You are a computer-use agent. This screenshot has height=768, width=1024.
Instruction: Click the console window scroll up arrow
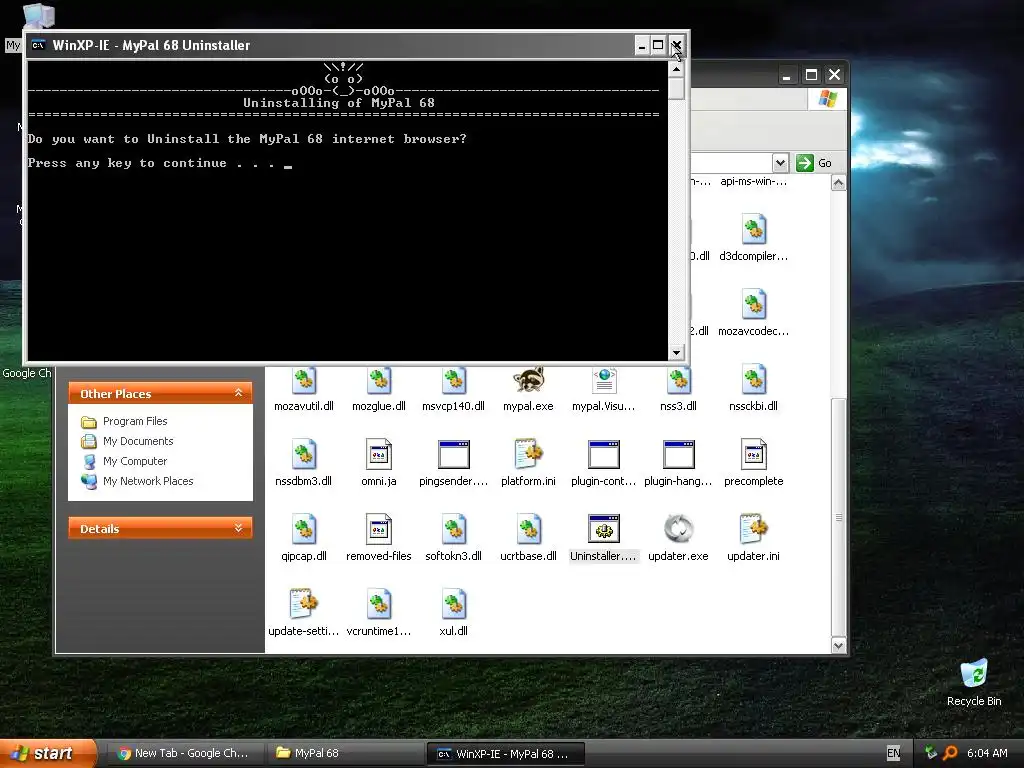click(x=677, y=69)
